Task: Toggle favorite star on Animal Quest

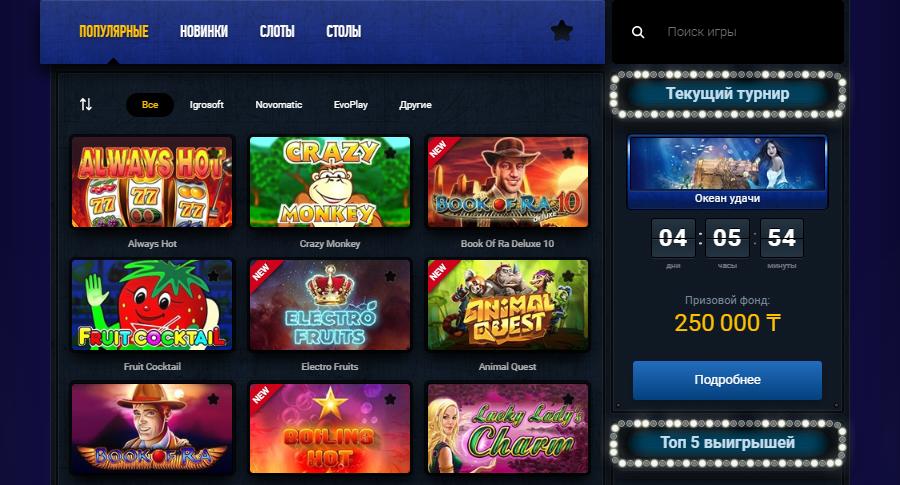Action: point(568,276)
